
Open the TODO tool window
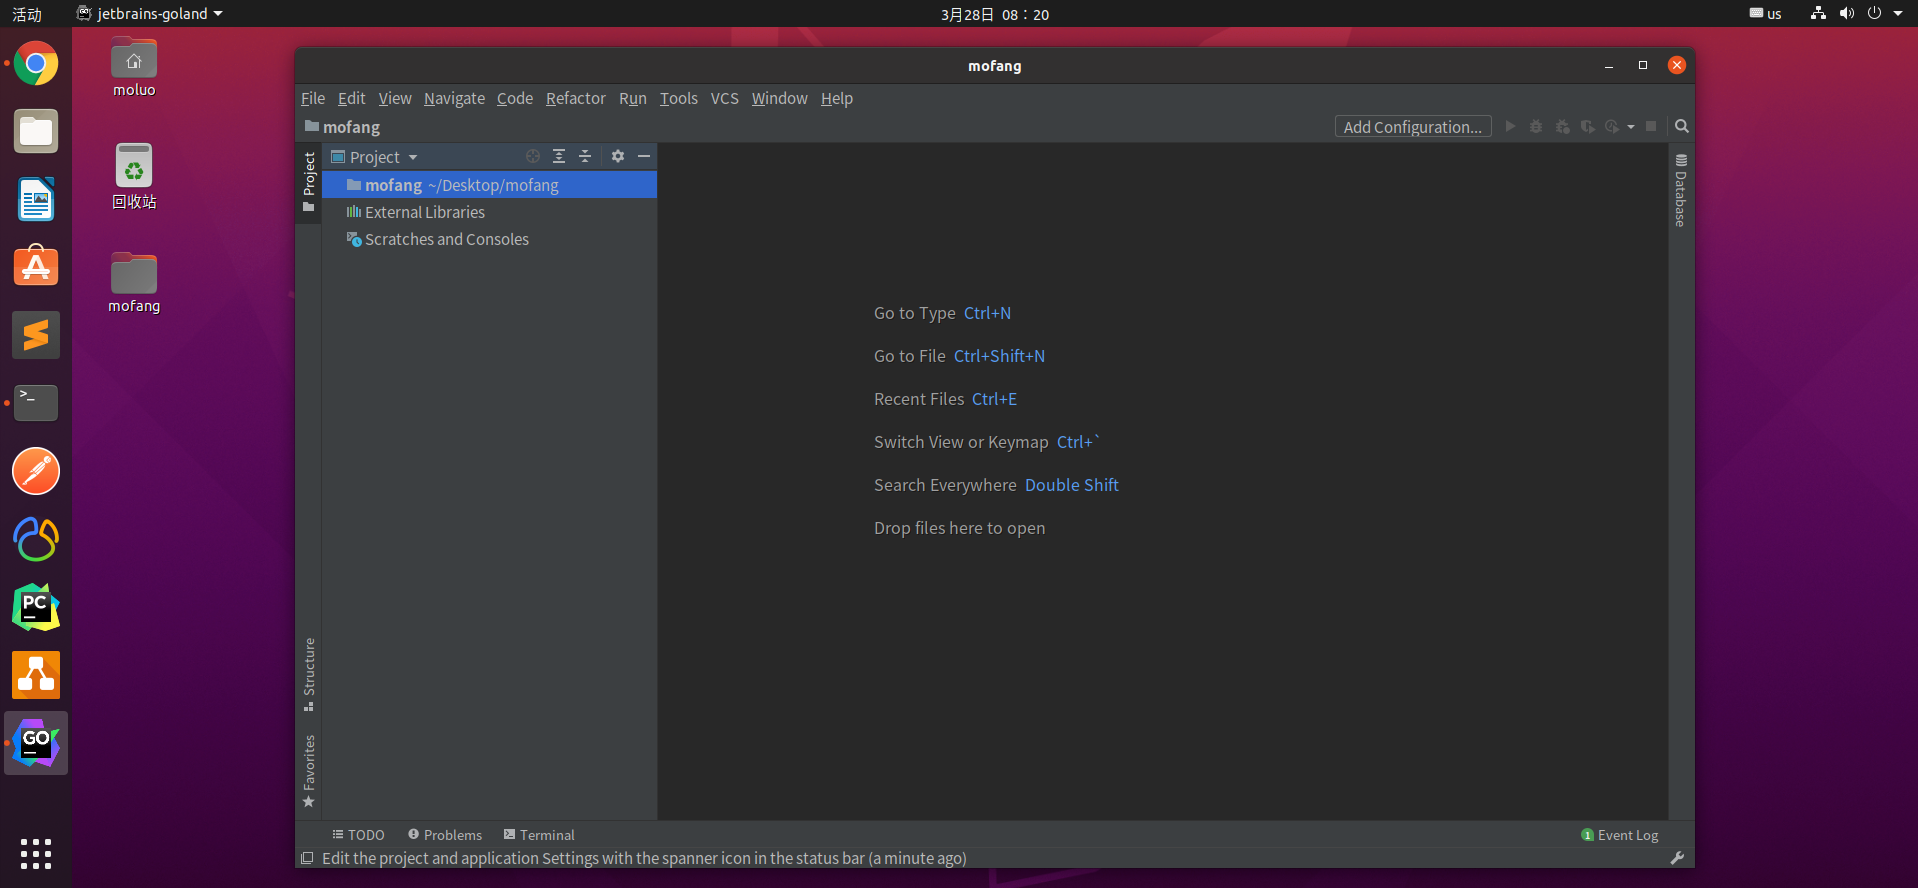[x=359, y=835]
